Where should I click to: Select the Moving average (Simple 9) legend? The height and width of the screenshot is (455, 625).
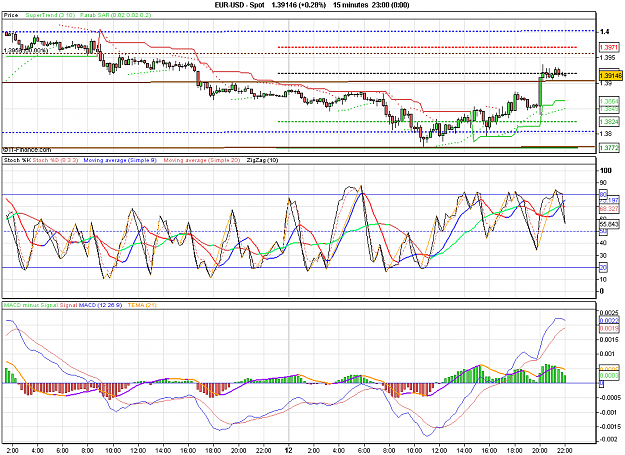(120, 160)
